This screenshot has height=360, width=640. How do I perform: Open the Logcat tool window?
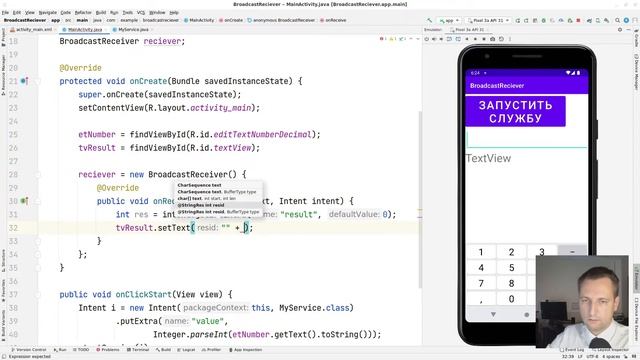coord(186,350)
